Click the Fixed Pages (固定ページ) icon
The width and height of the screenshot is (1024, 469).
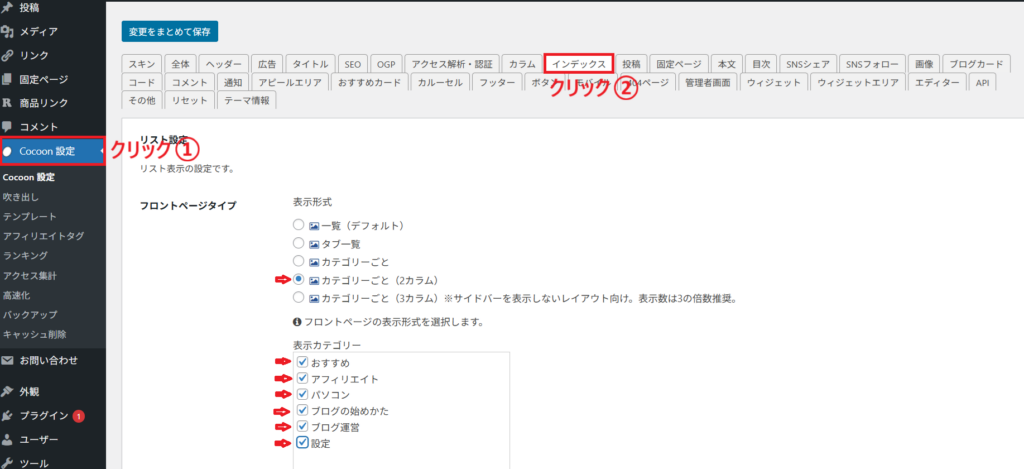click(8, 79)
